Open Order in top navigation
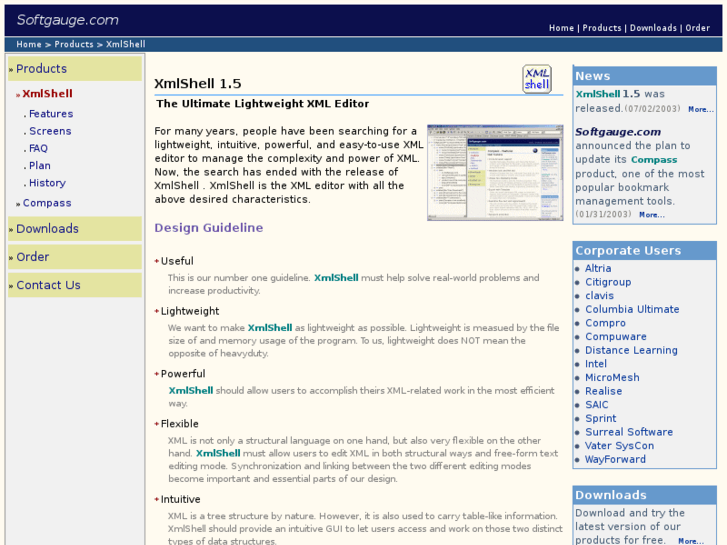The image size is (727, 545). pos(697,28)
